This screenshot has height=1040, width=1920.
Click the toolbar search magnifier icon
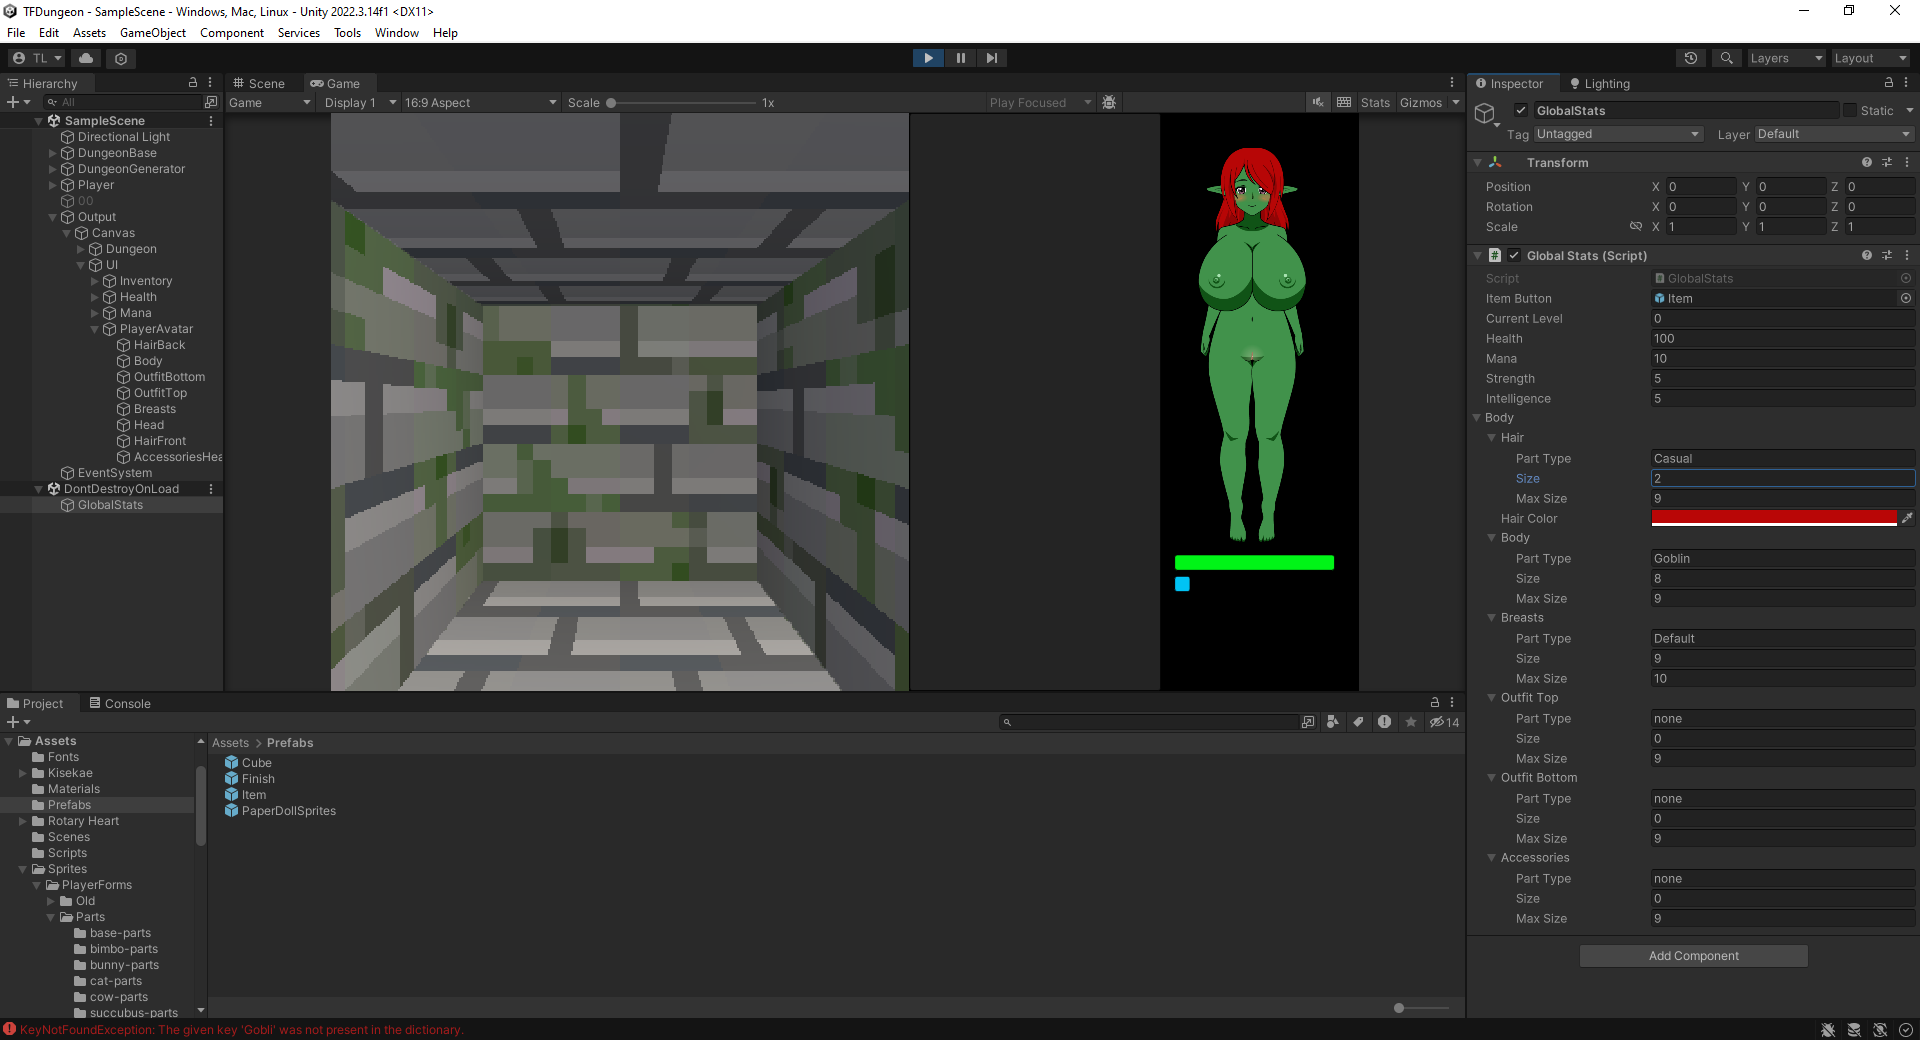[x=1726, y=58]
